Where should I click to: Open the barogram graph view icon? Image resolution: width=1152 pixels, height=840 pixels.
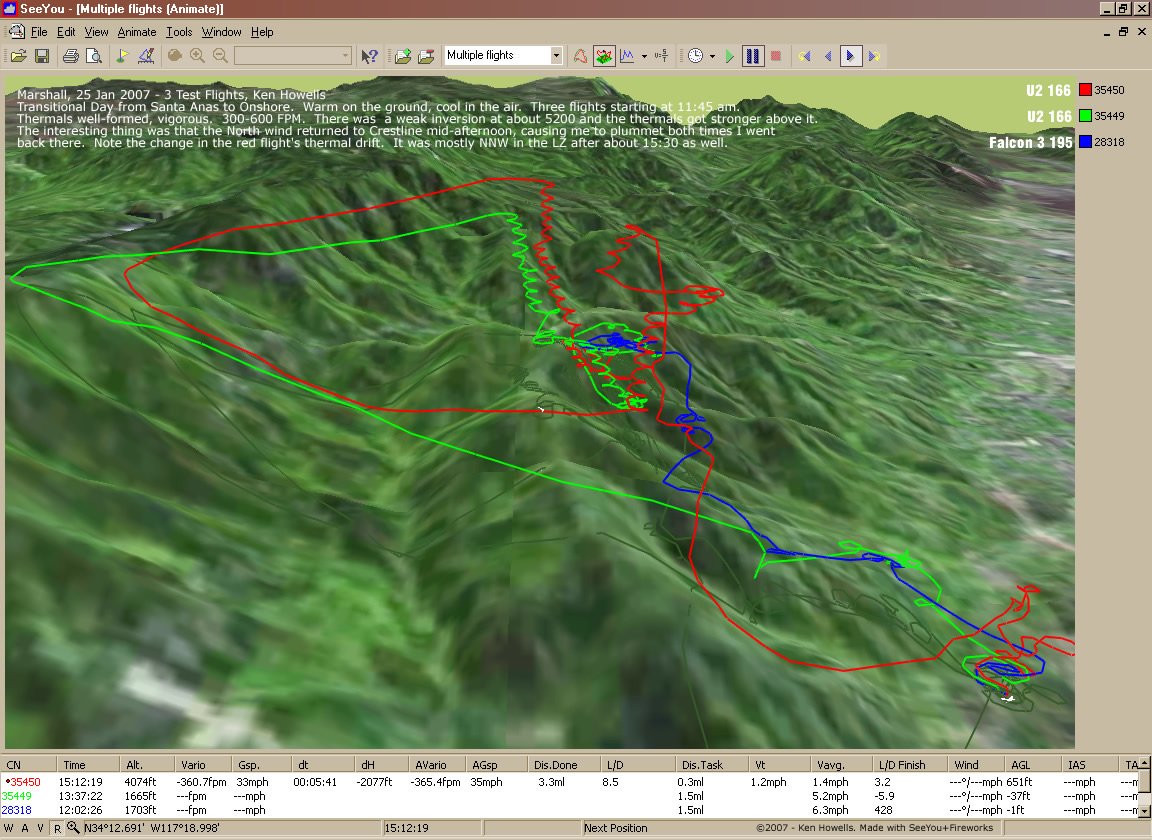[628, 56]
